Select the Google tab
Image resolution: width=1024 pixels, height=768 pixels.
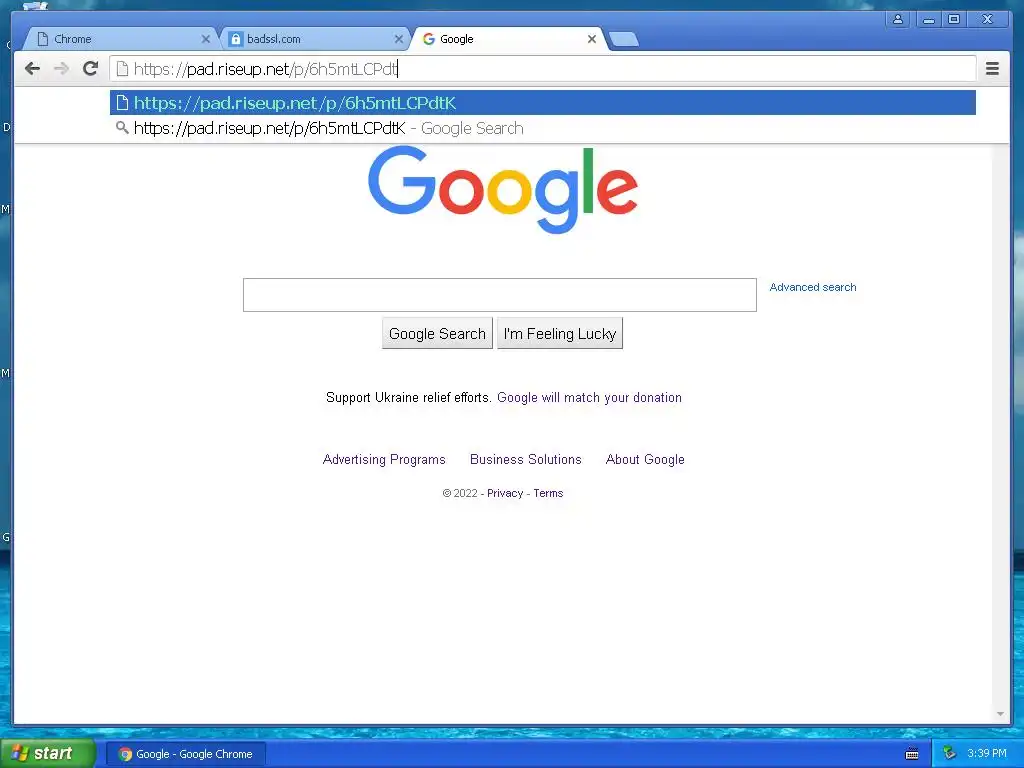(x=507, y=39)
